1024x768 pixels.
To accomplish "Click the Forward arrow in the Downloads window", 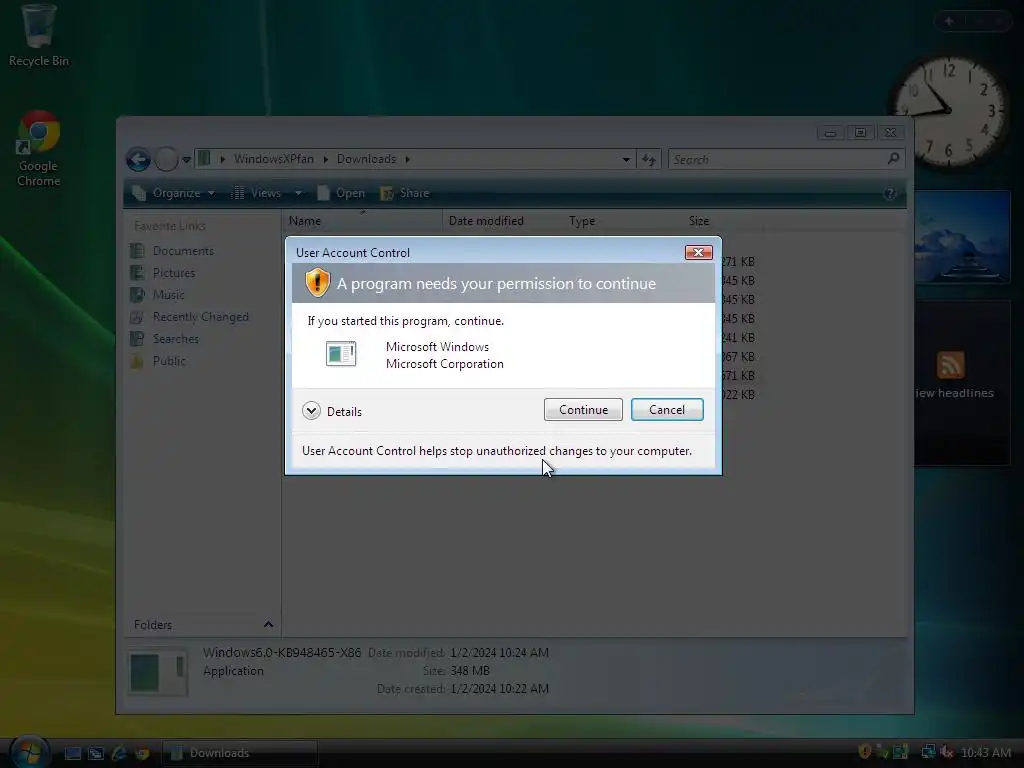I will (x=166, y=159).
